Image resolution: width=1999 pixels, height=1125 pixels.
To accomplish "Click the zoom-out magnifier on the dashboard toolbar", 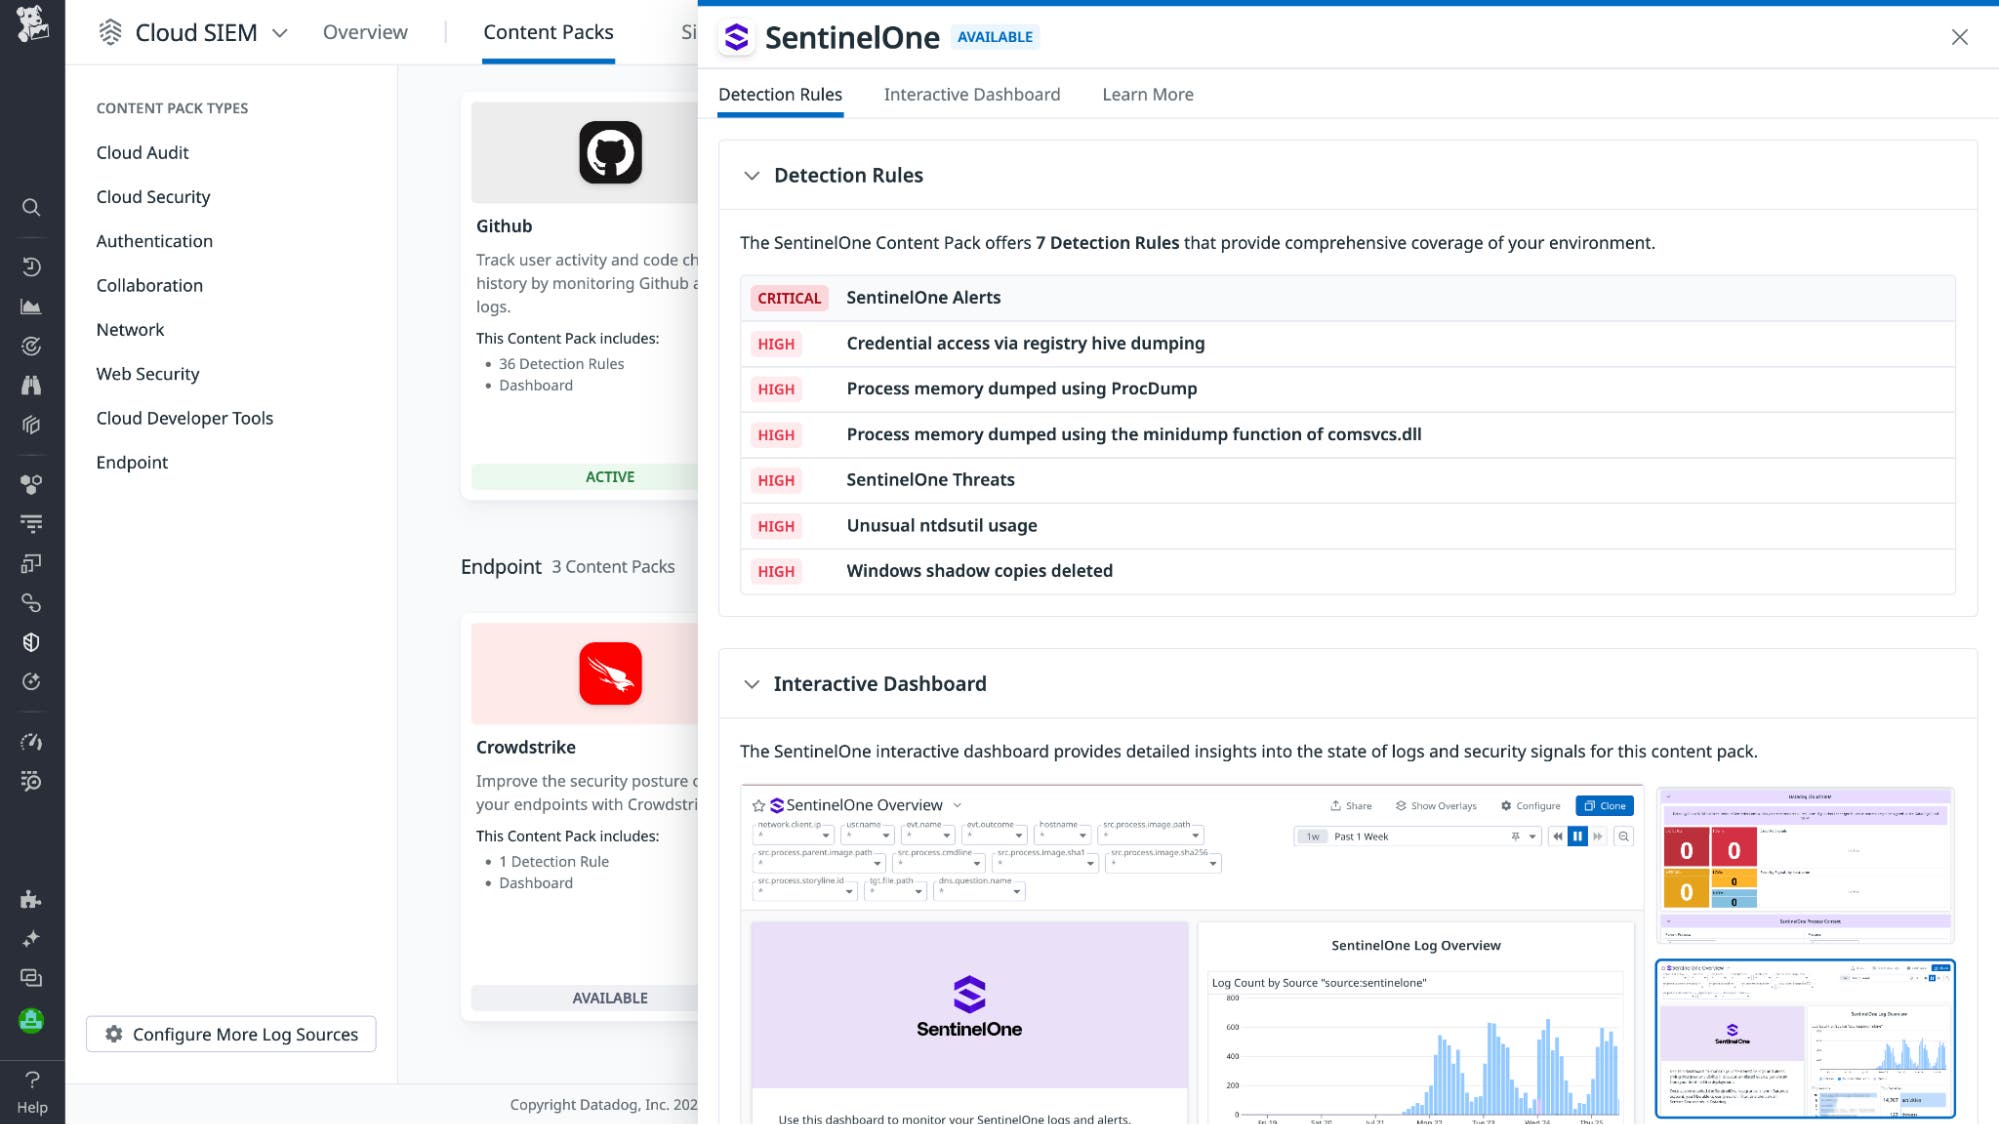I will 1624,836.
